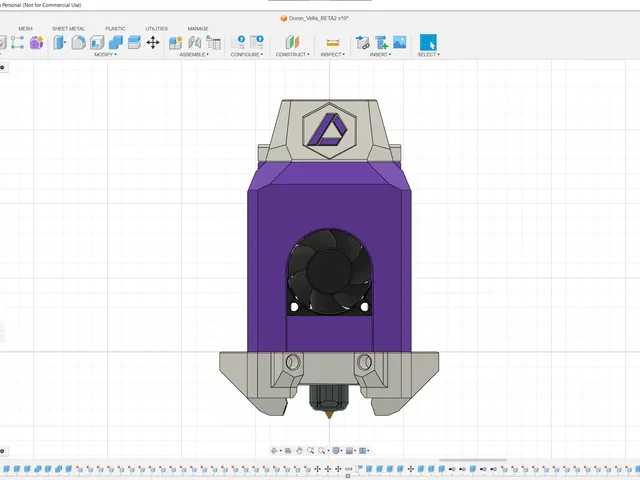Switch to the SHEET METAL tab

[68, 29]
